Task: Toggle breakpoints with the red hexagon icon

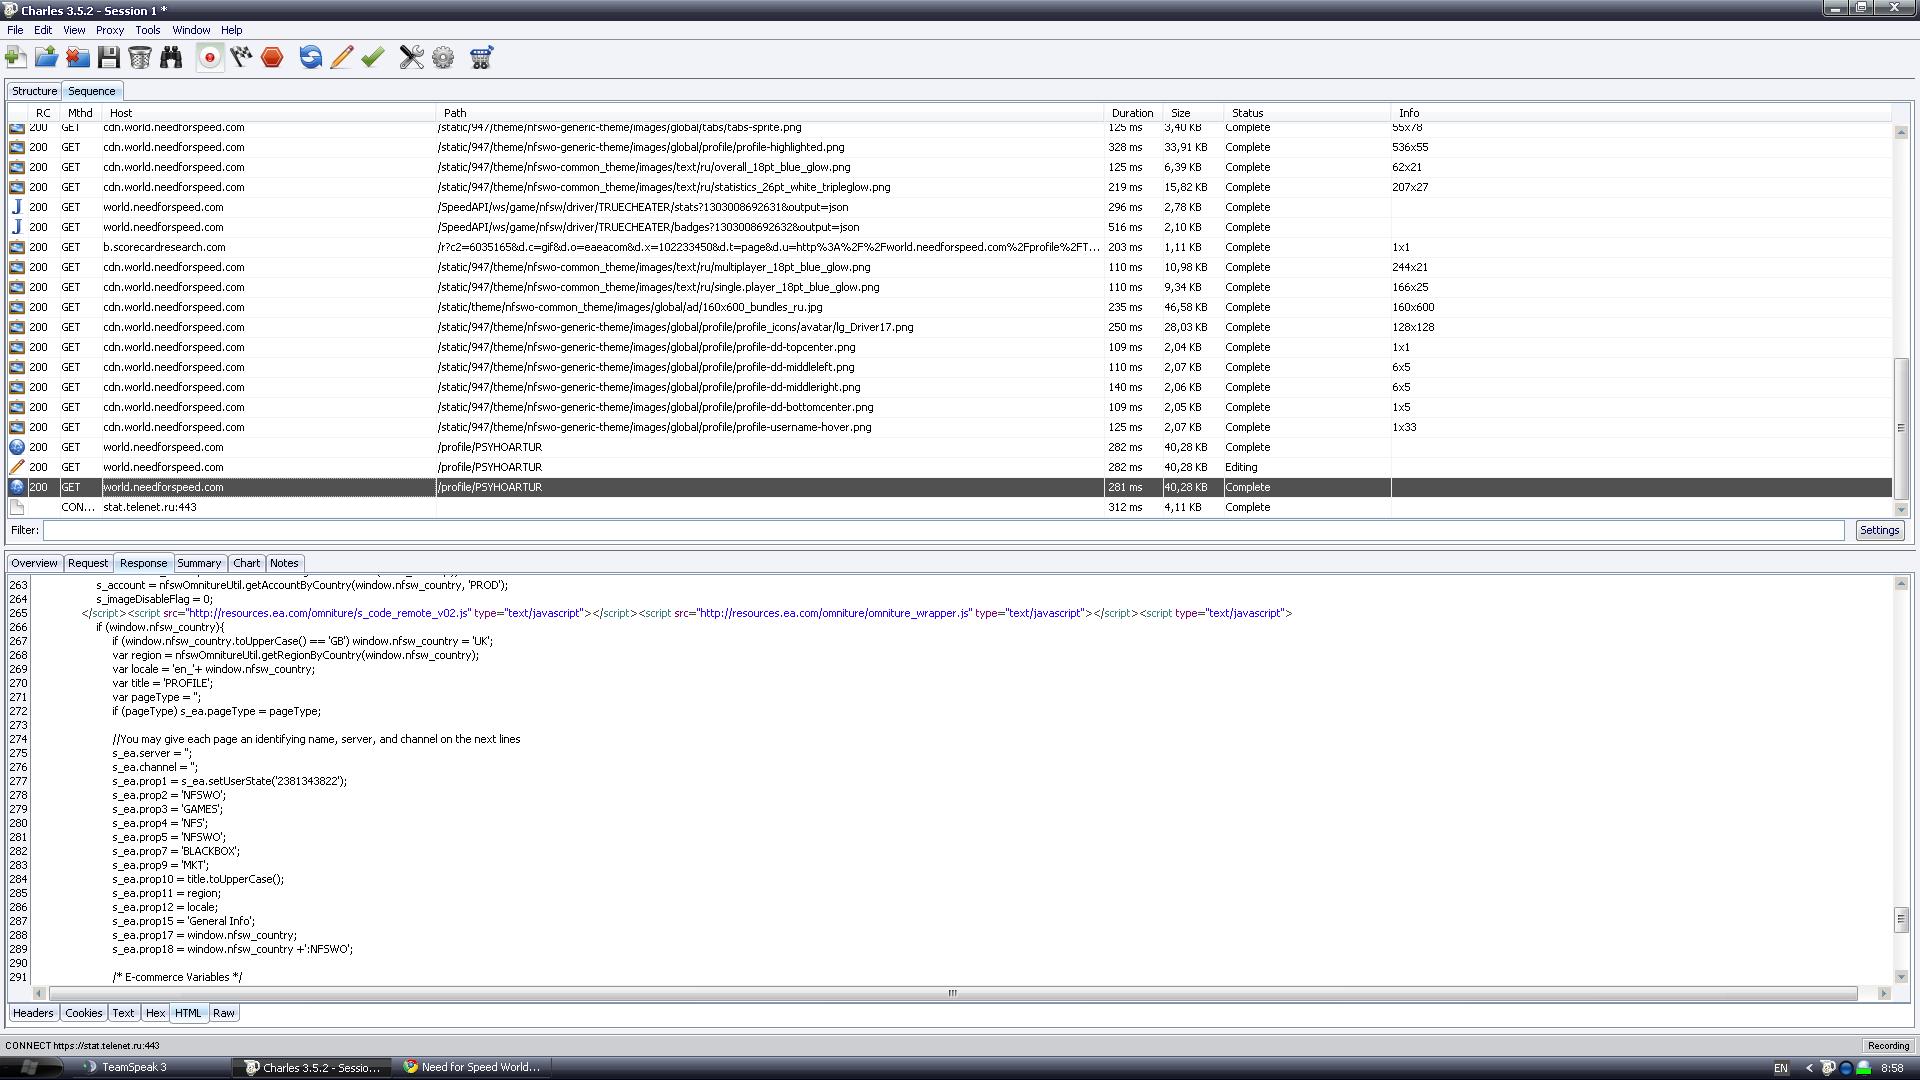Action: 272,57
